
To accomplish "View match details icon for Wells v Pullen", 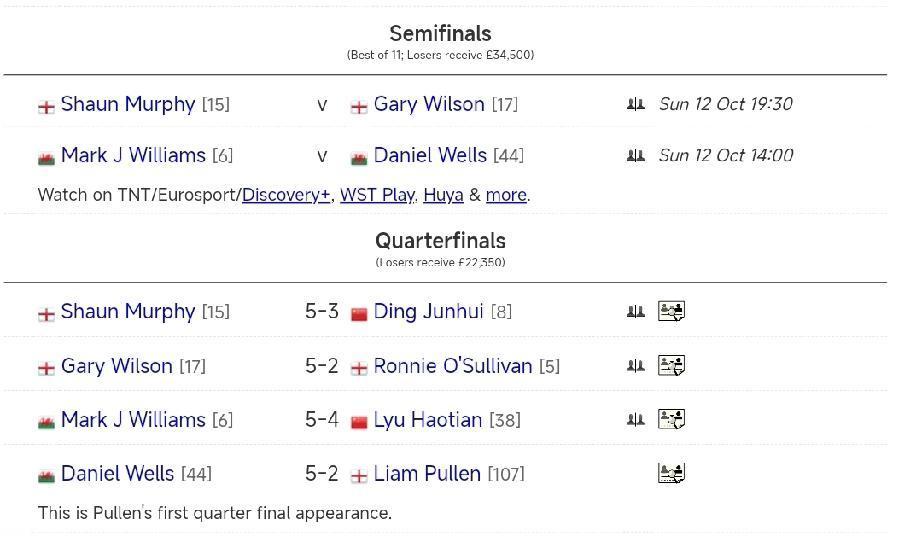I will [x=671, y=473].
